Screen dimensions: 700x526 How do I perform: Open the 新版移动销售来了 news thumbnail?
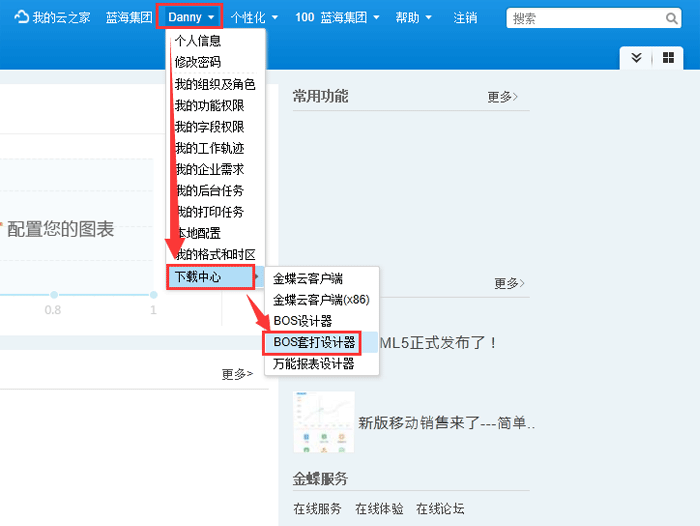(x=324, y=422)
